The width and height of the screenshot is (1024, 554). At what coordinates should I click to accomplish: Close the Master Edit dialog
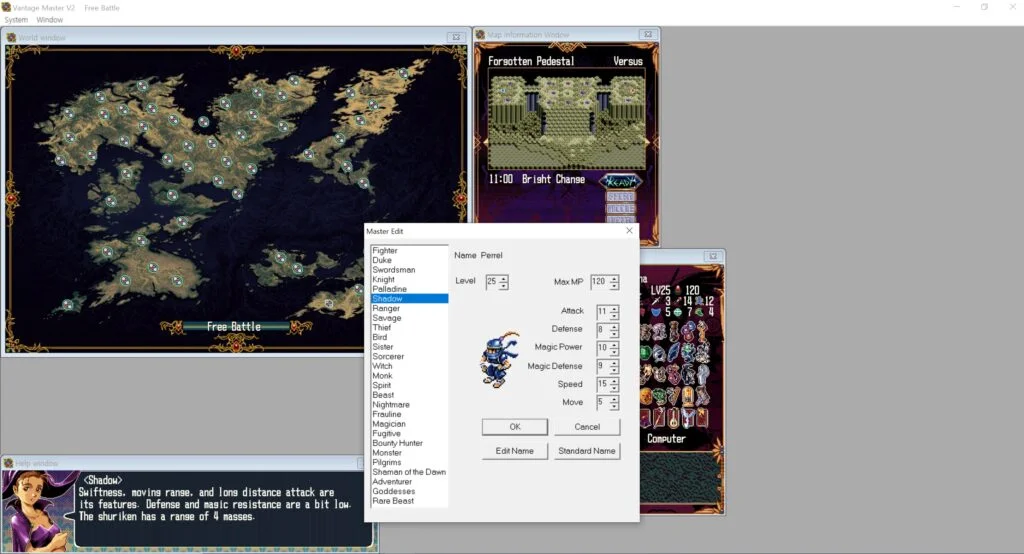click(x=629, y=231)
